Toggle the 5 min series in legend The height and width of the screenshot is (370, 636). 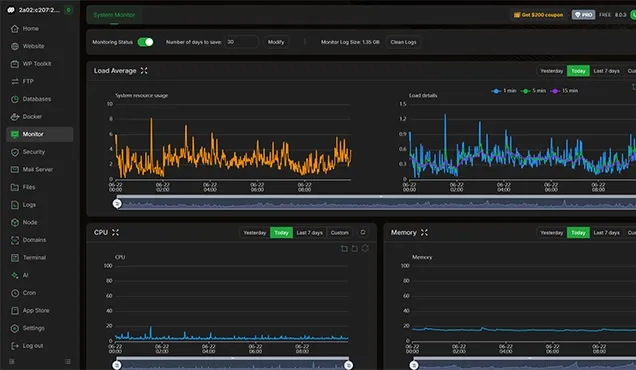point(533,91)
